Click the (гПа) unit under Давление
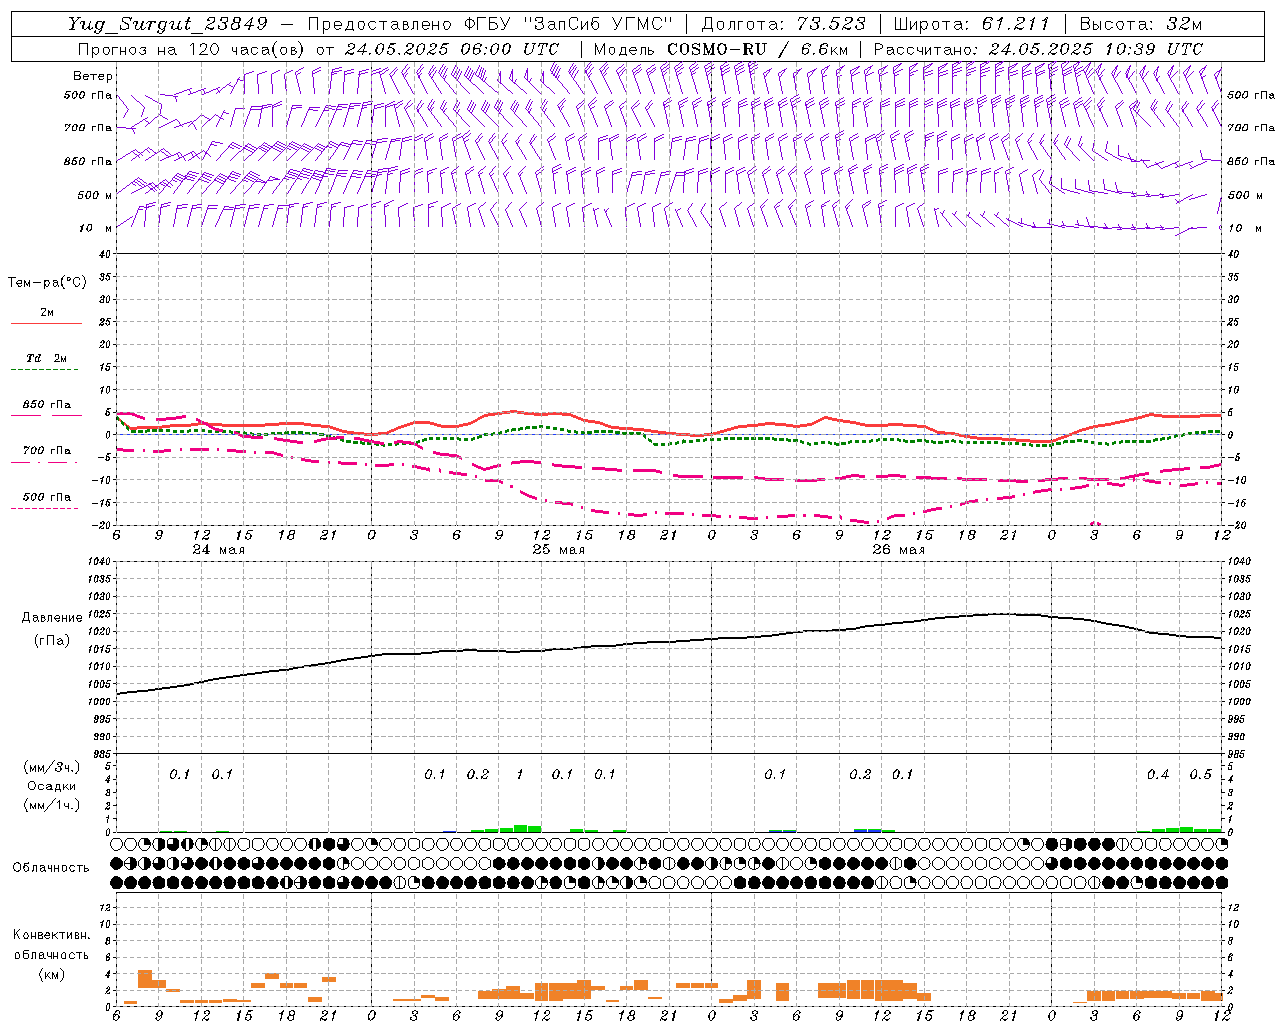Viewport: 1280px width, 1024px height. (x=52, y=640)
